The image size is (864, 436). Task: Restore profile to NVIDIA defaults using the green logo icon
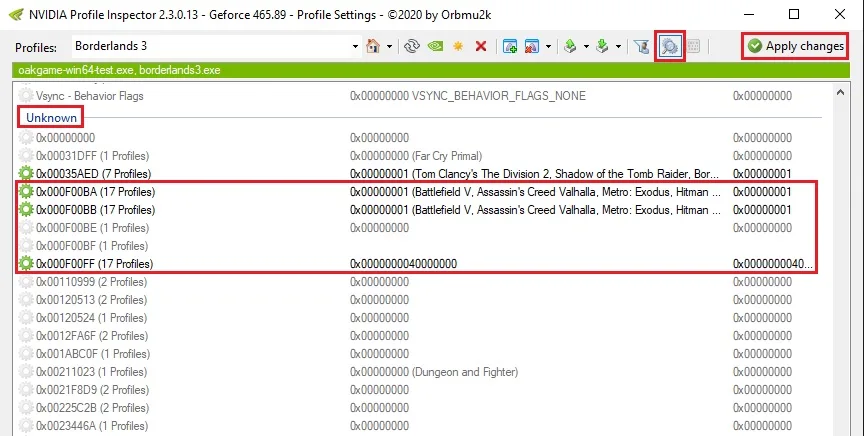coord(435,46)
